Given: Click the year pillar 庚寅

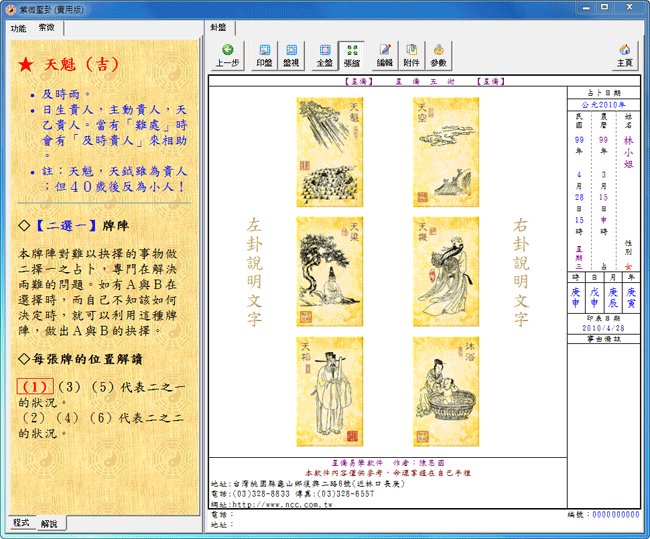Looking at the screenshot, I should (x=631, y=298).
